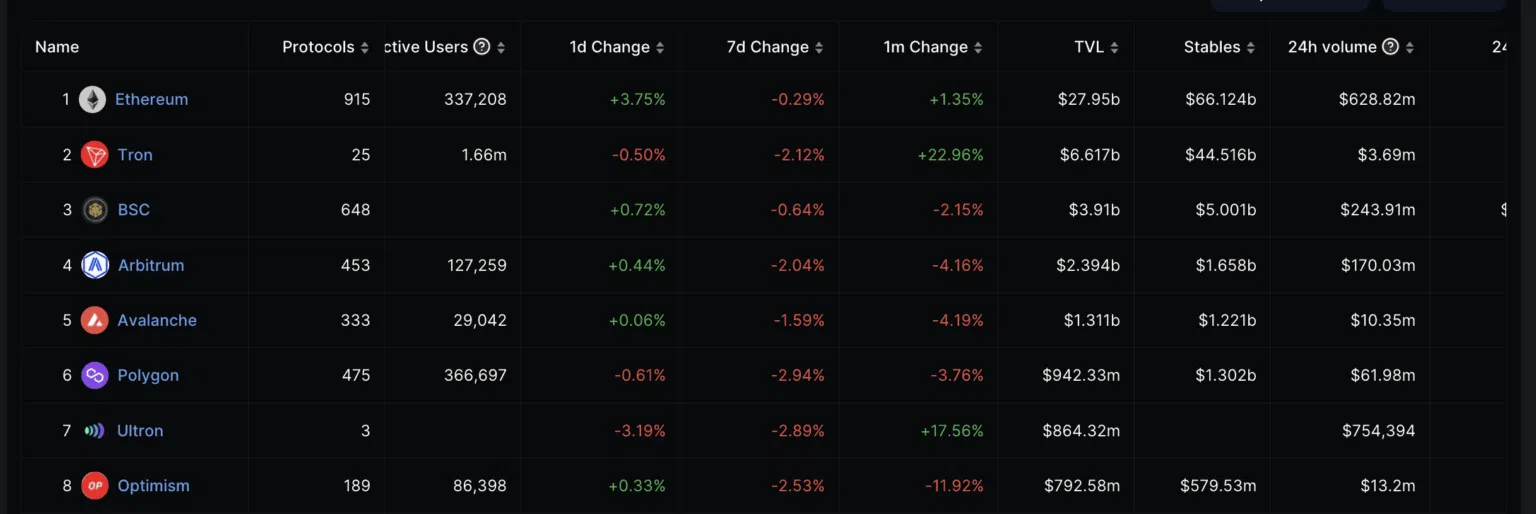
Task: Sort table by Protocols column
Action: pyautogui.click(x=365, y=48)
